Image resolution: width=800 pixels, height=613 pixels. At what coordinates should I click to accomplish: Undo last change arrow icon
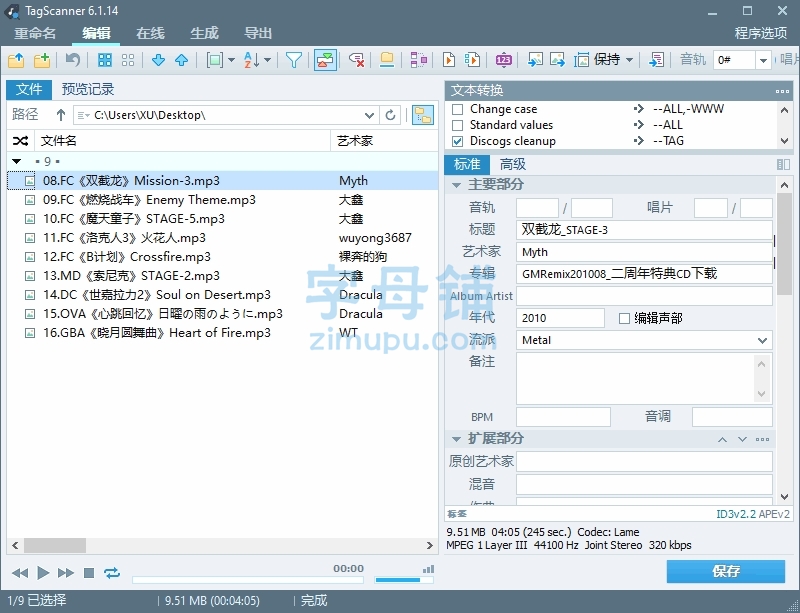coord(73,60)
